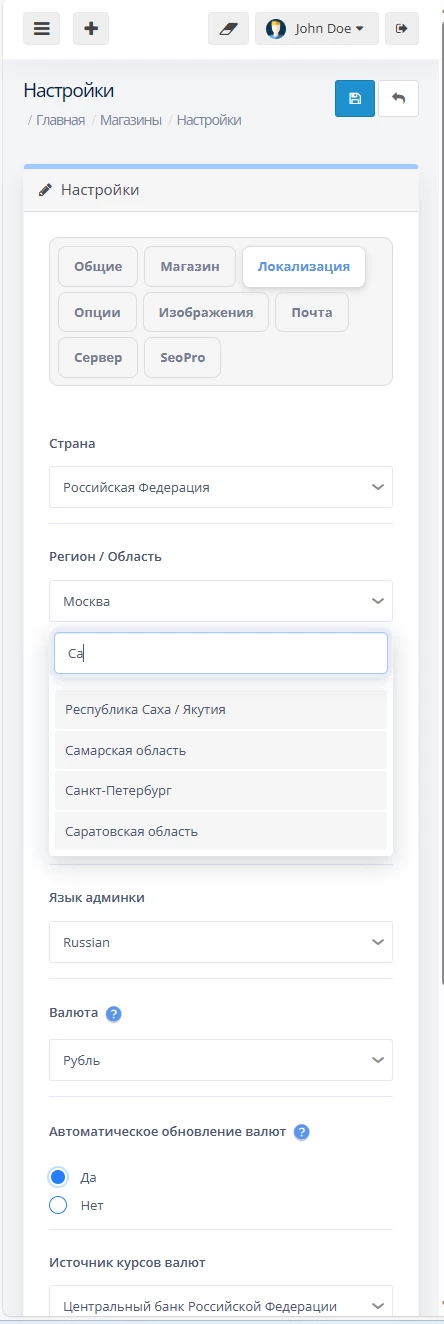The height and width of the screenshot is (1324, 444).
Task: Choose Санкт-Петербург from the region list
Action: [221, 790]
